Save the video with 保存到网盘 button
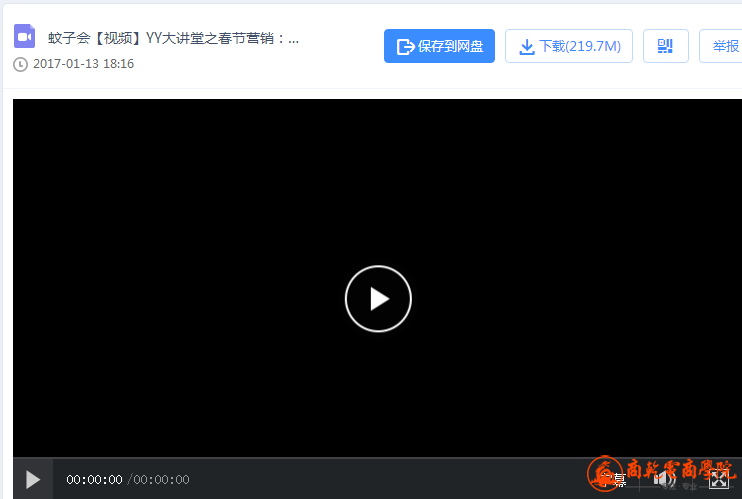This screenshot has height=499, width=742. [x=439, y=46]
